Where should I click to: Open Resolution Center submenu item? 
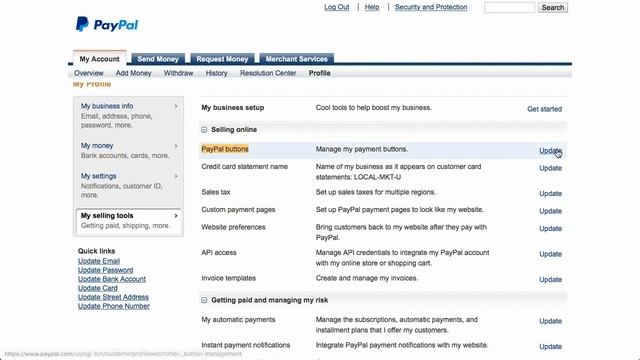(x=268, y=73)
